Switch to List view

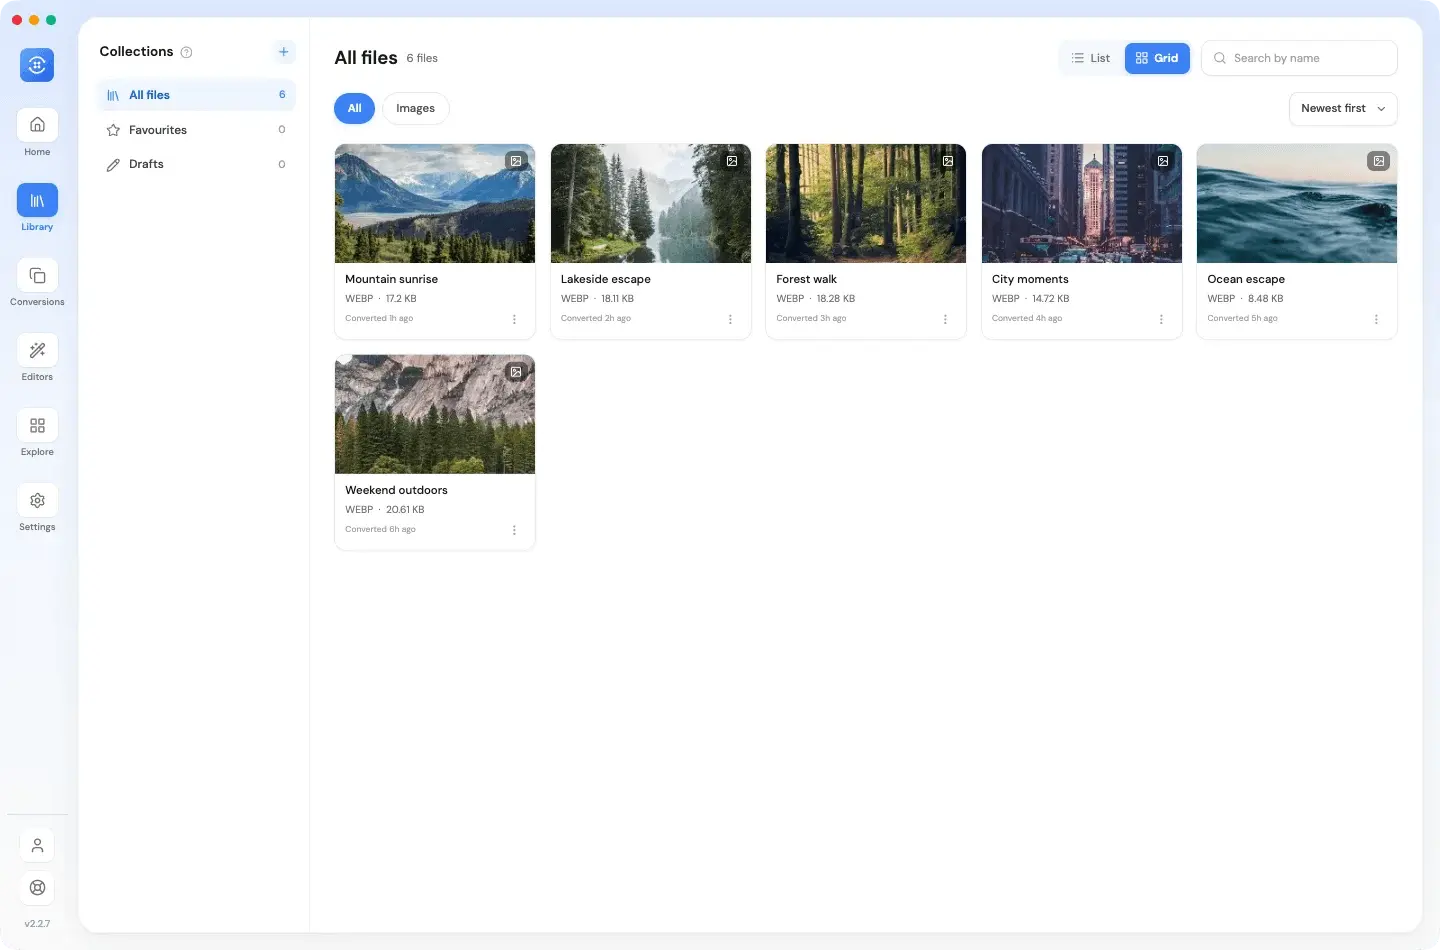point(1091,58)
